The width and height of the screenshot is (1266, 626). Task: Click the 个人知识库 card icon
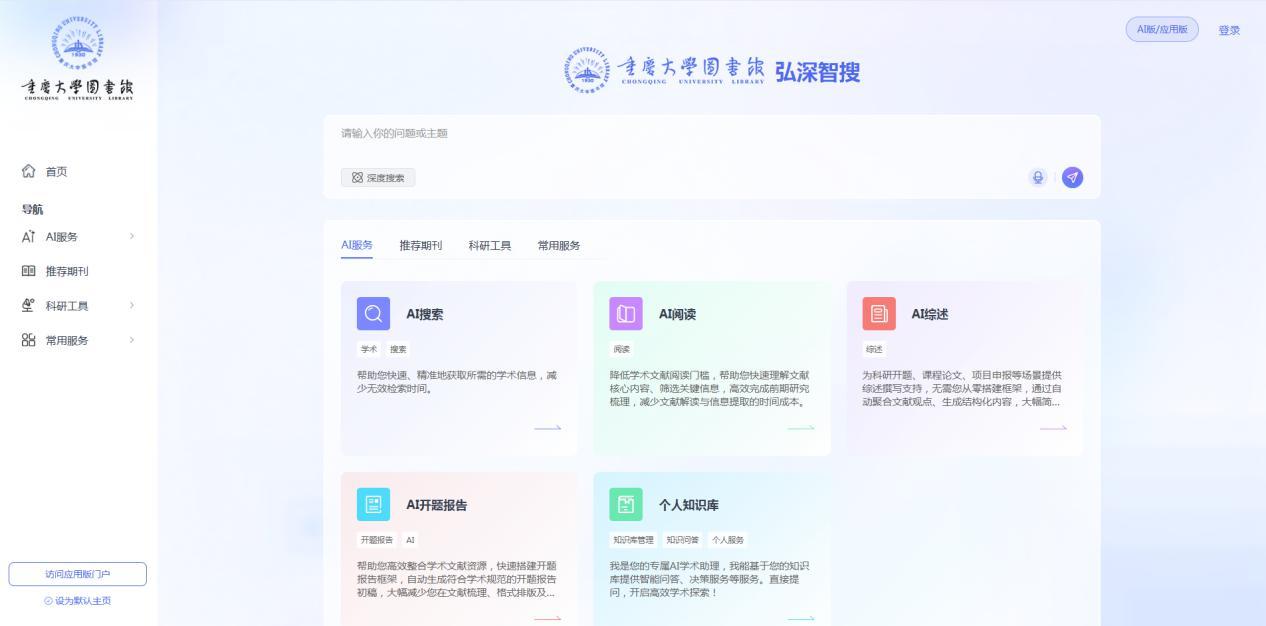[x=626, y=505]
